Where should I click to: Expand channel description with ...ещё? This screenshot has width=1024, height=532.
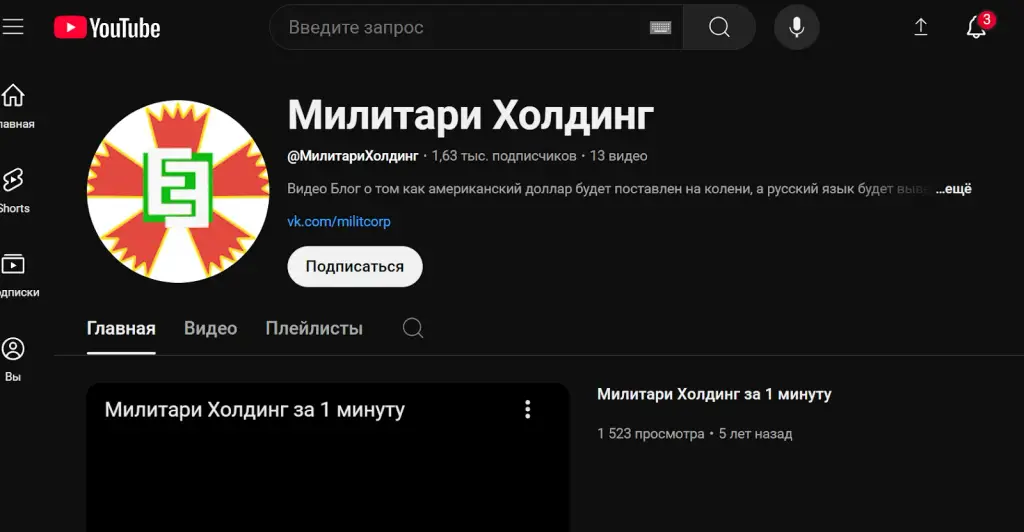(953, 189)
